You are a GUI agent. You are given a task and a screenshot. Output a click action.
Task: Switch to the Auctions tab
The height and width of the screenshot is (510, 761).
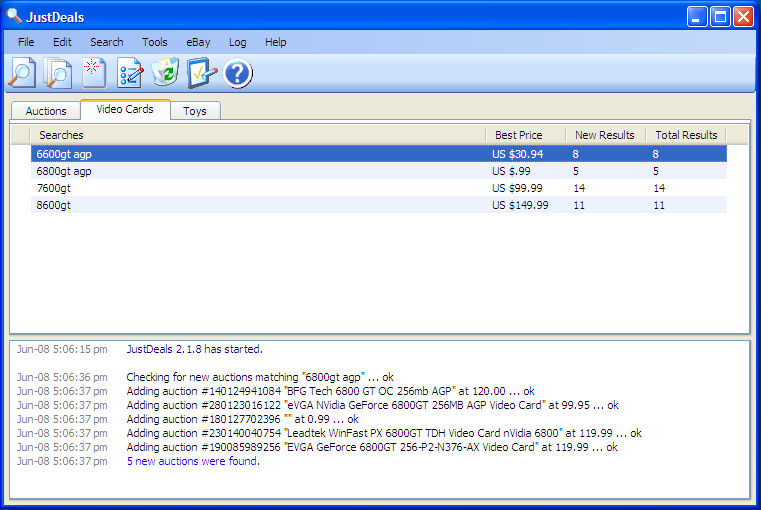tap(46, 111)
